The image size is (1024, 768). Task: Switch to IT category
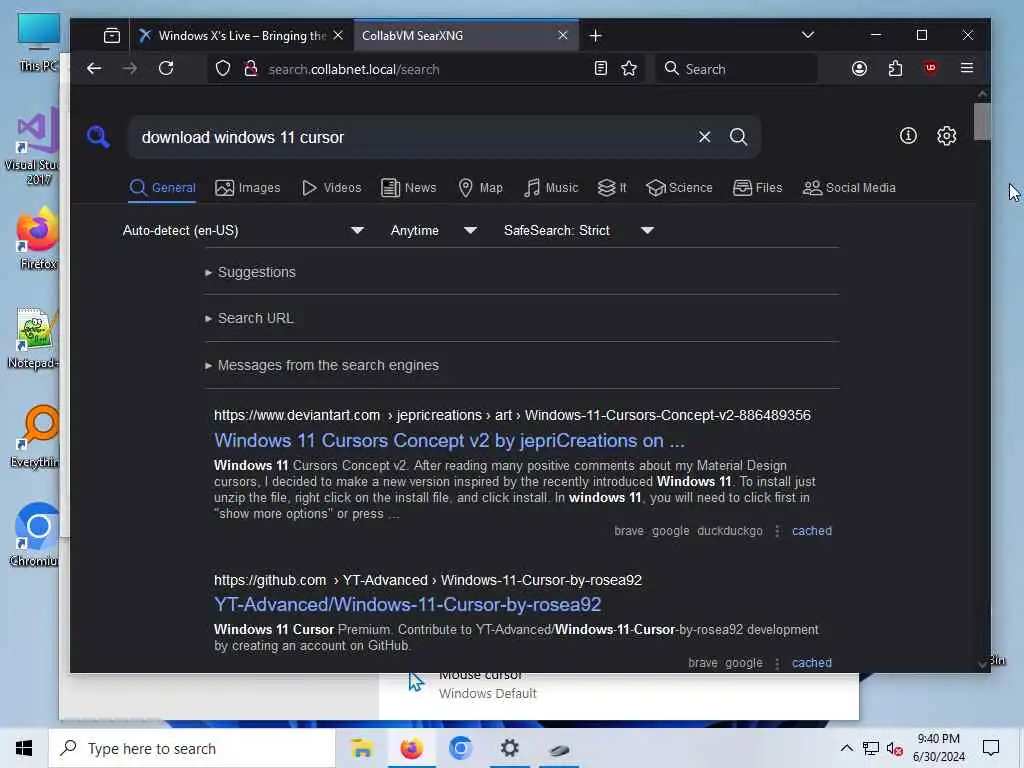612,188
